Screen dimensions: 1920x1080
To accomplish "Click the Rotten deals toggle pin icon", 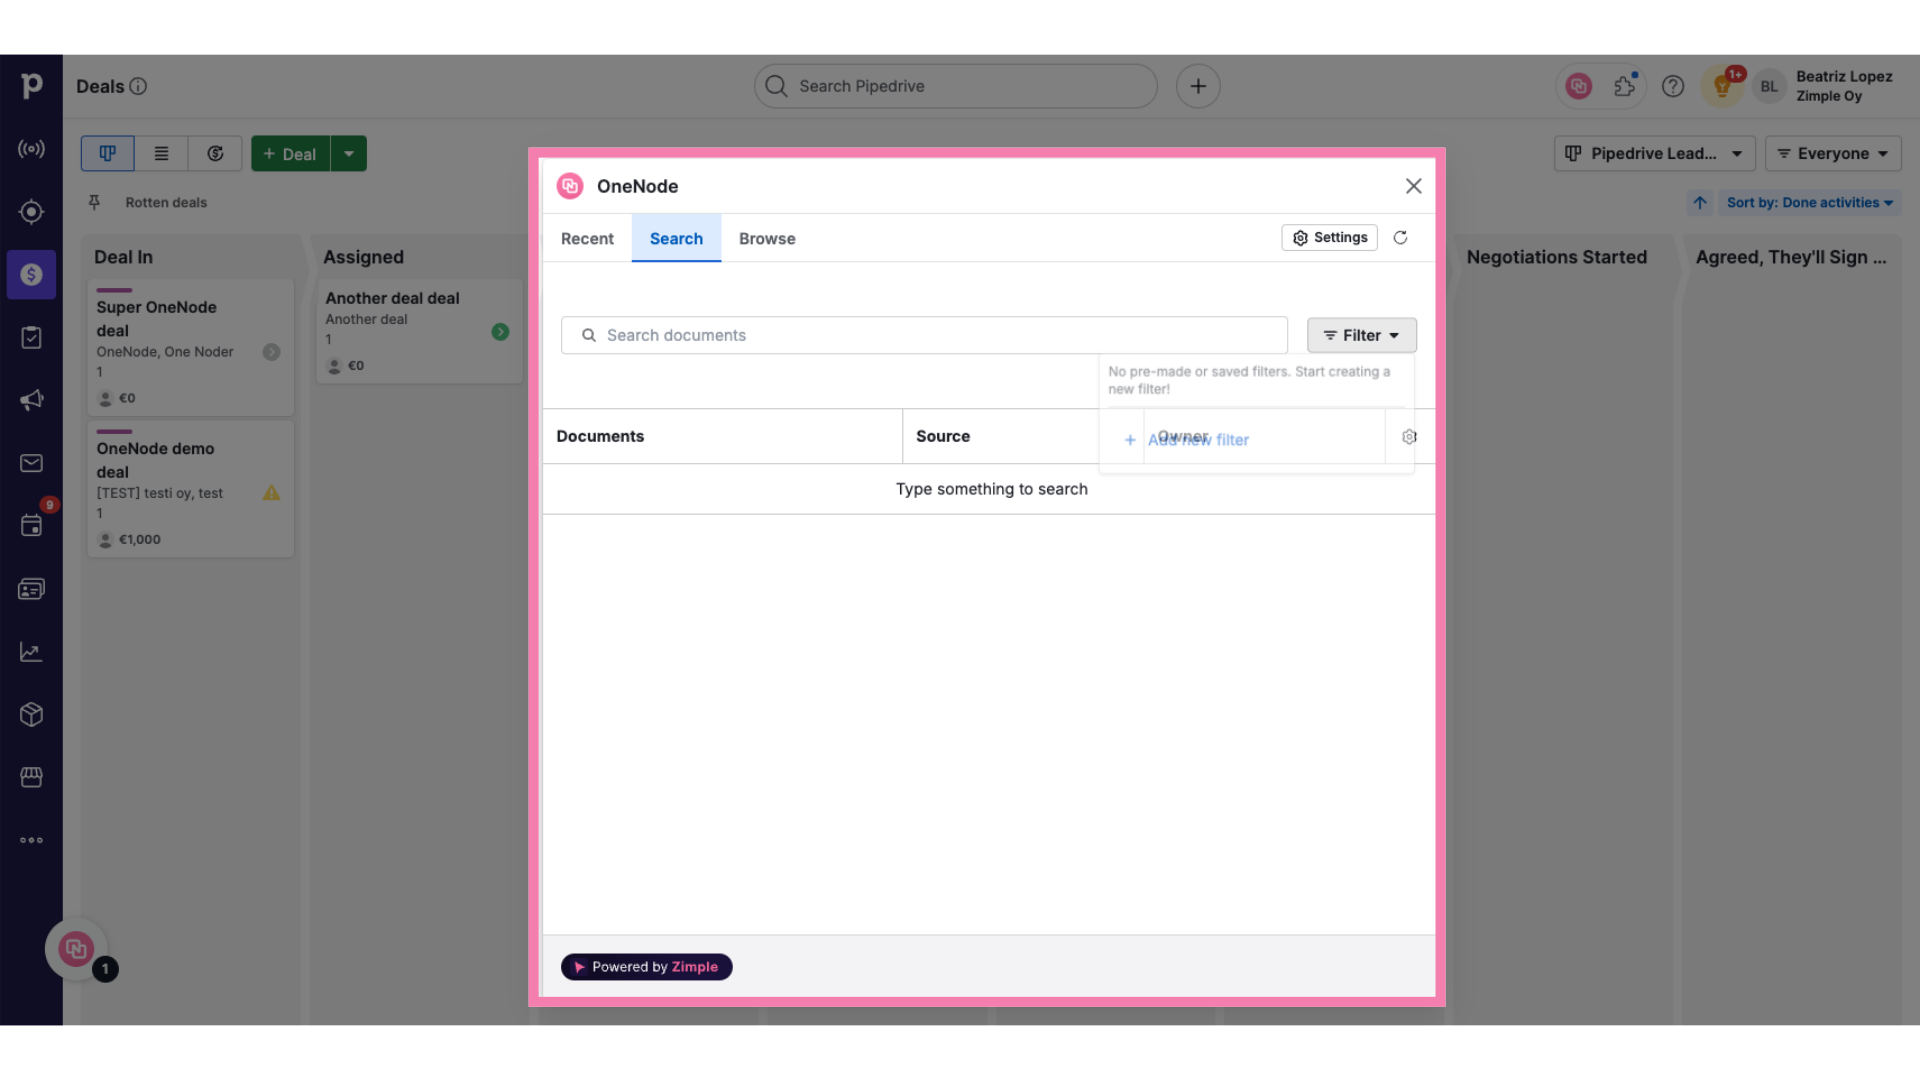I will pyautogui.click(x=94, y=202).
